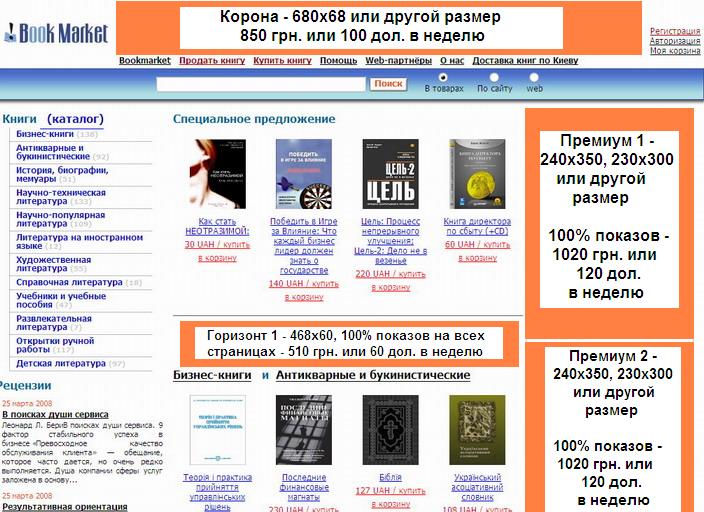Open 'Открытки ручной работы' category
Image resolution: width=704 pixels, height=512 pixels.
click(x=55, y=345)
